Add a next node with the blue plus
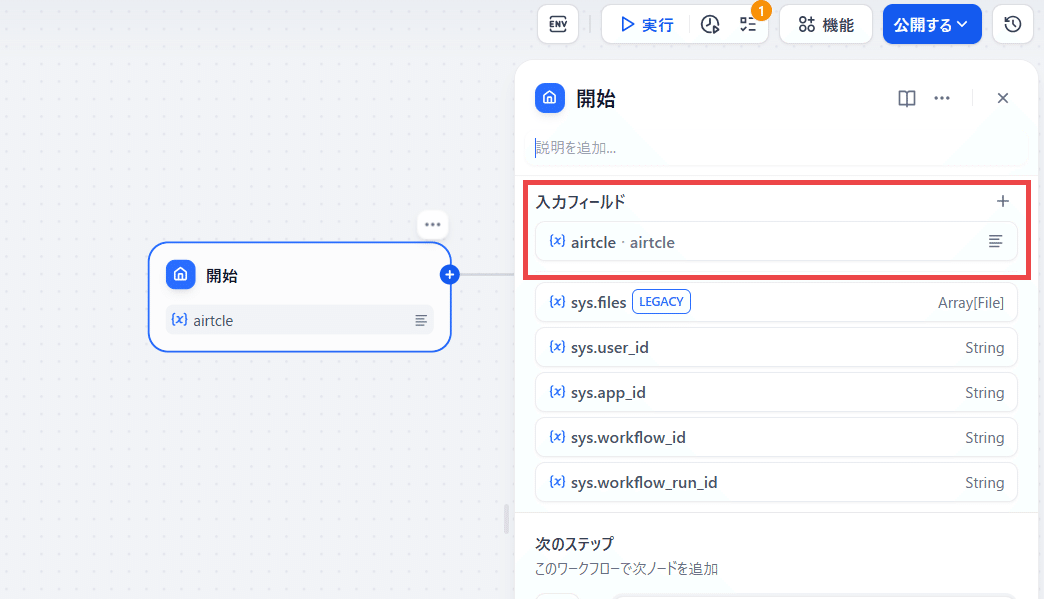This screenshot has width=1044, height=599. [x=449, y=274]
